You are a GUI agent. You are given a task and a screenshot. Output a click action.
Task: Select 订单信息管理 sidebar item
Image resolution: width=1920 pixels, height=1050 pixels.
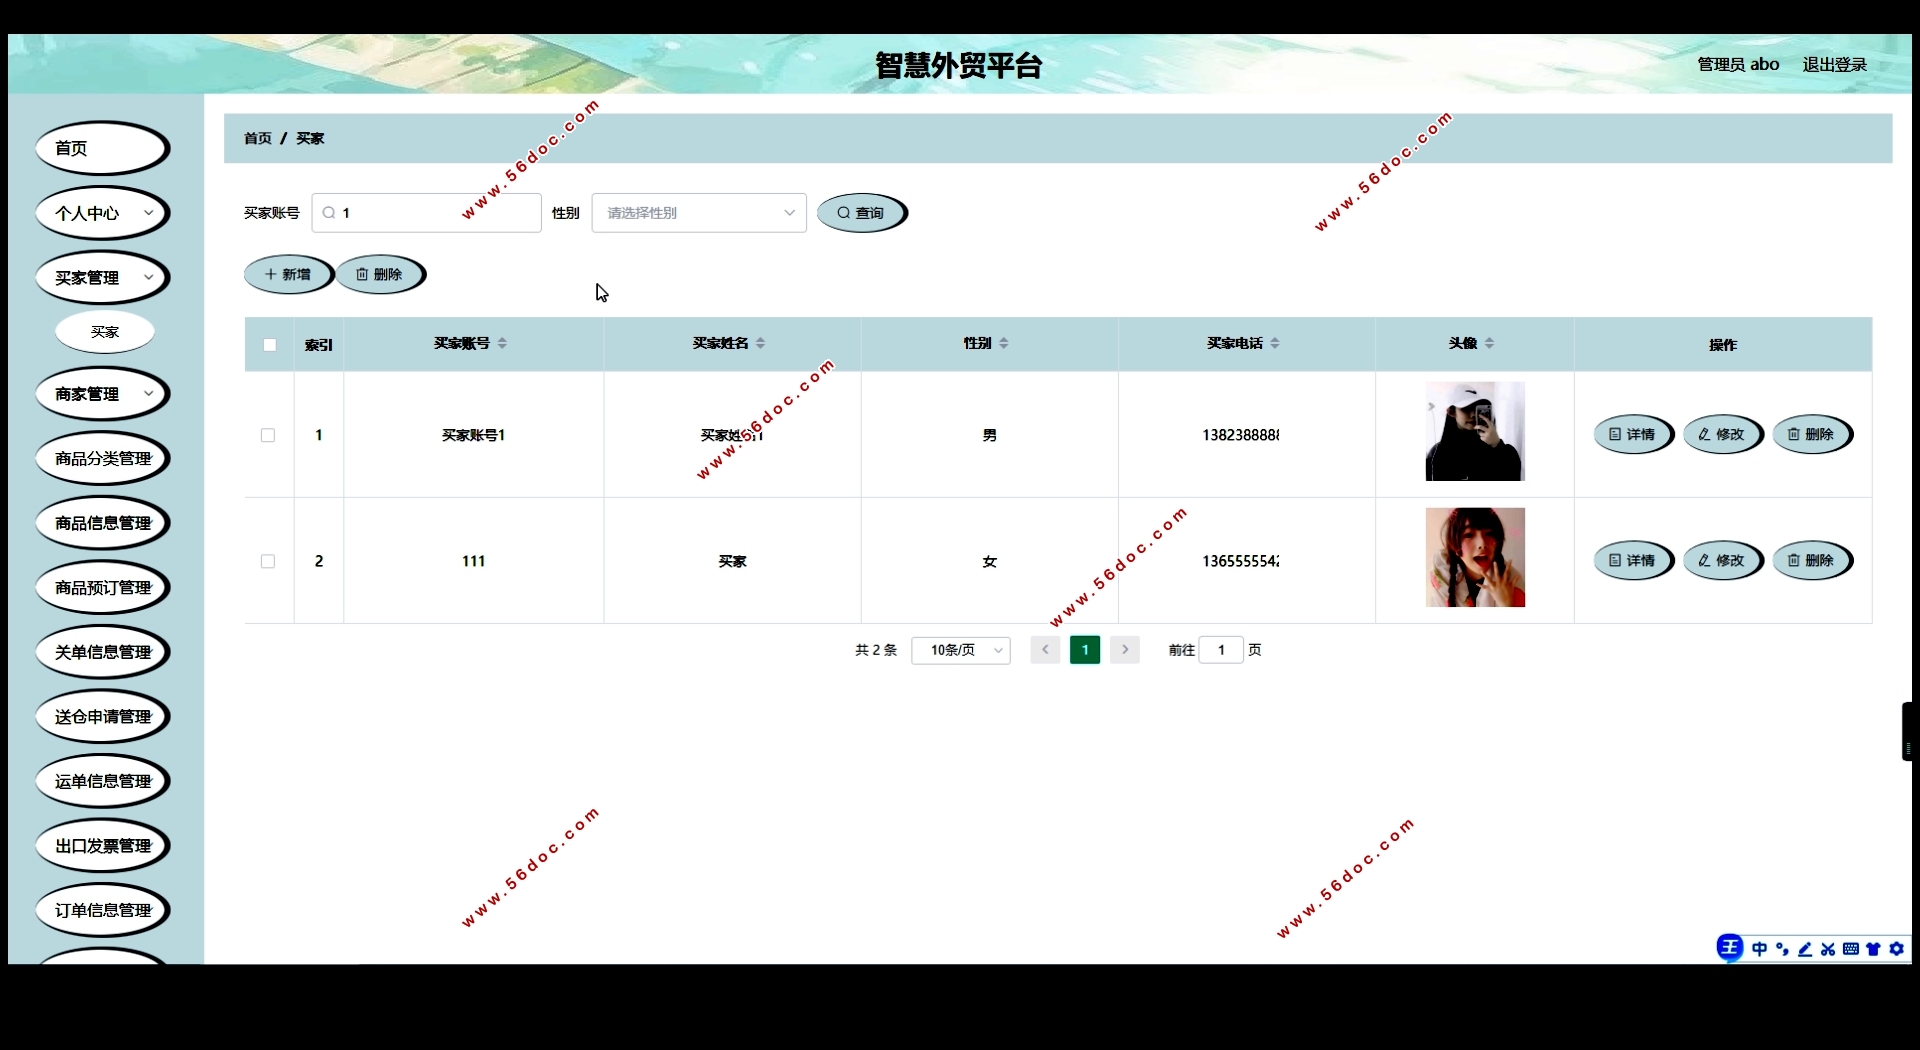[x=102, y=910]
